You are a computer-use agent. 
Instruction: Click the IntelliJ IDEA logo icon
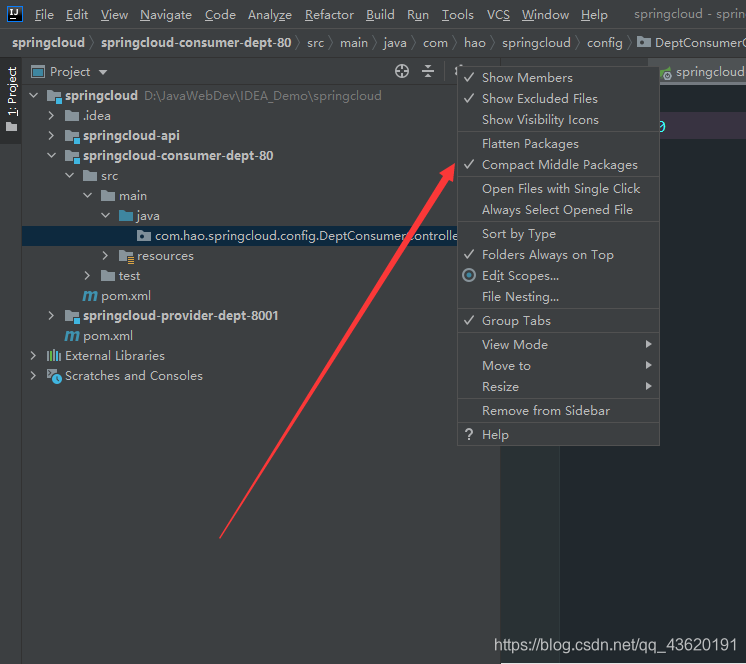(15, 14)
